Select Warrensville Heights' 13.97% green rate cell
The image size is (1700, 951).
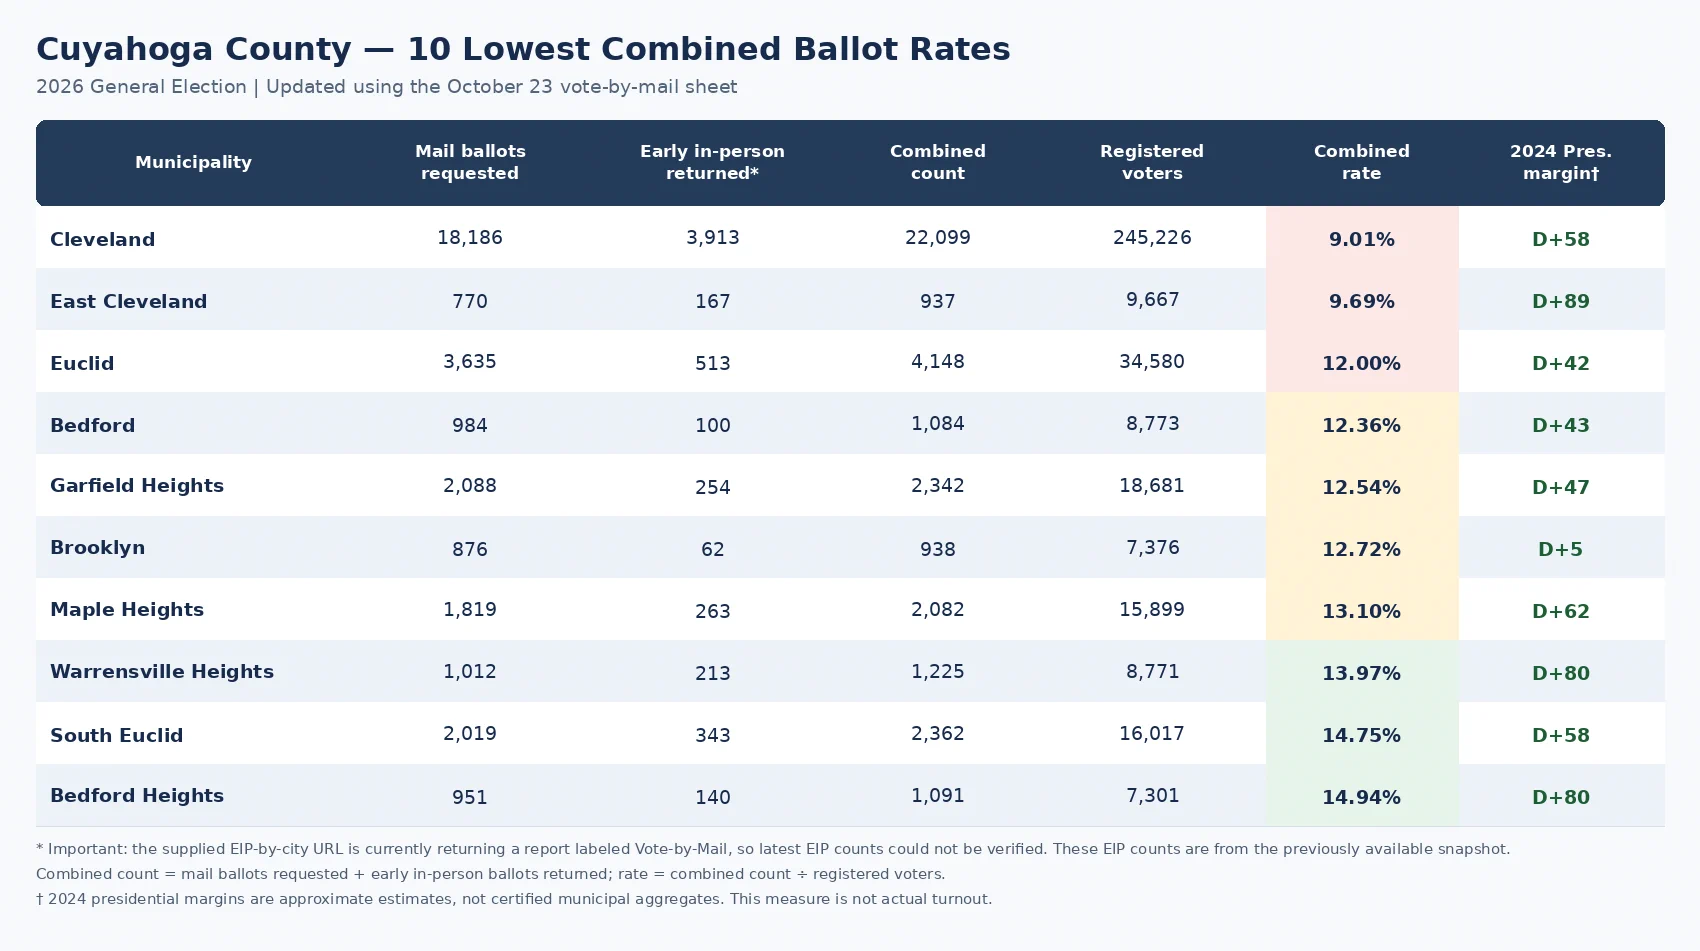[x=1362, y=672]
